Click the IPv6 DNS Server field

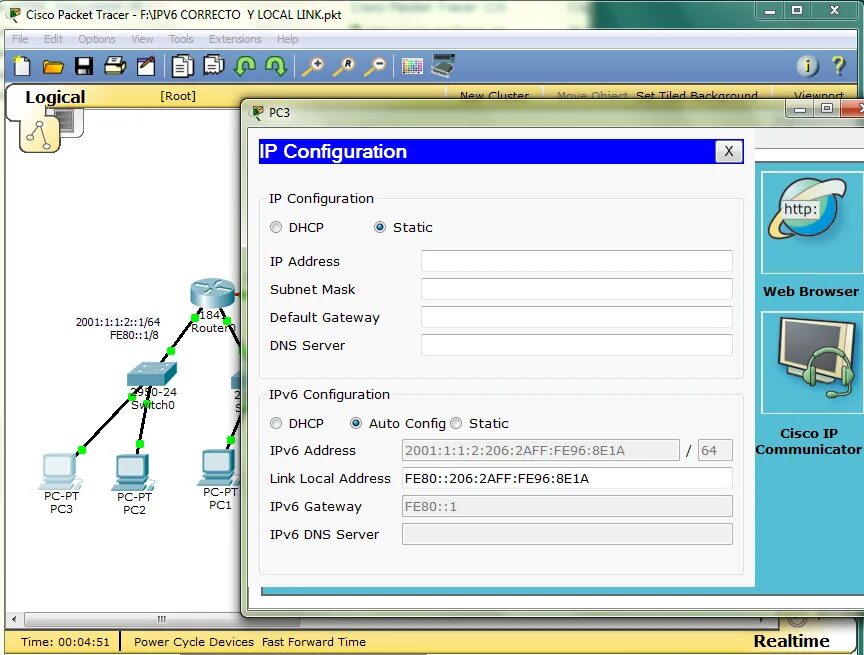(x=567, y=534)
